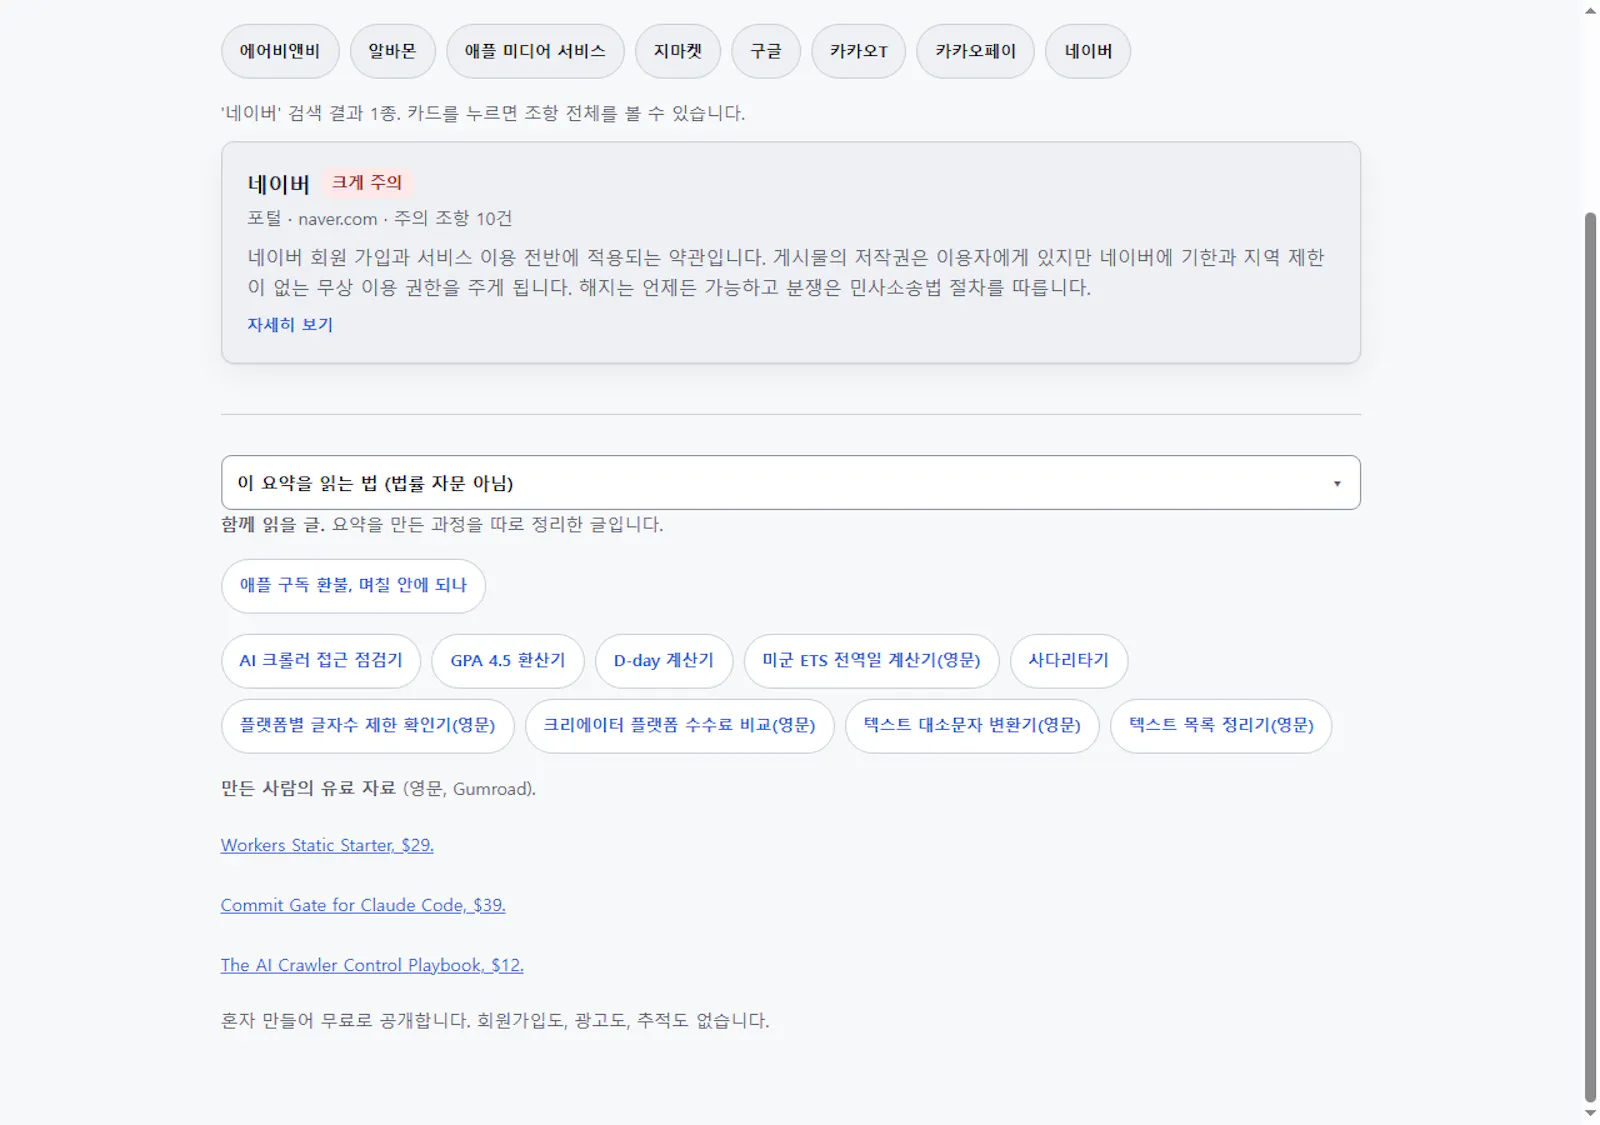
Task: Open 텍스트 대소문자 변환기(영문)
Action: pyautogui.click(x=973, y=726)
